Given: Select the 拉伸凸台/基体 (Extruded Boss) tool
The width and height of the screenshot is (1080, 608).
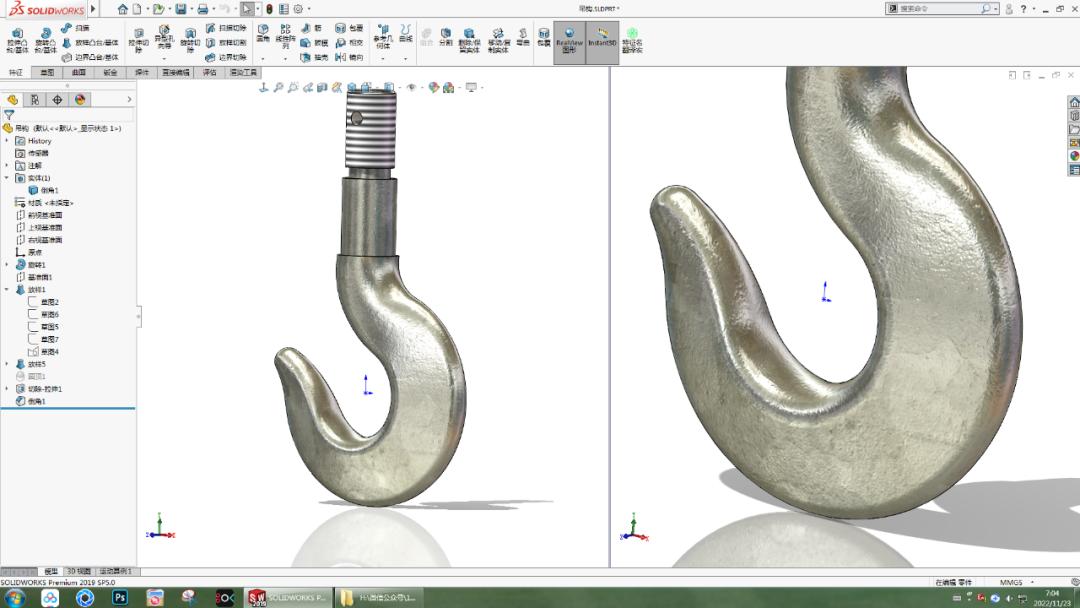Looking at the screenshot, I should (18, 37).
